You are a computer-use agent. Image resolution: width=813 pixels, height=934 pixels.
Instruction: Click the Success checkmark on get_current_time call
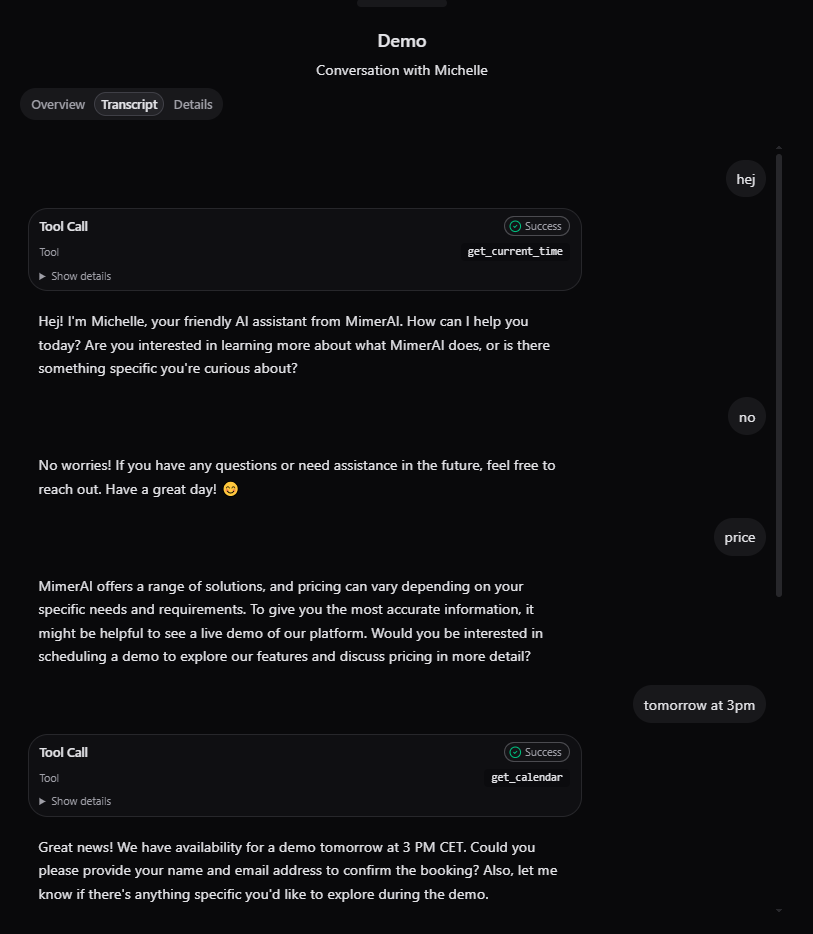pos(515,227)
